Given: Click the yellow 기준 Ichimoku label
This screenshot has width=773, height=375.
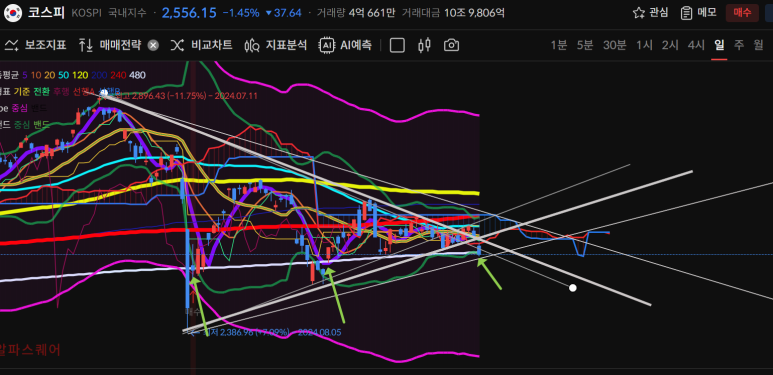Looking at the screenshot, I should point(22,91).
